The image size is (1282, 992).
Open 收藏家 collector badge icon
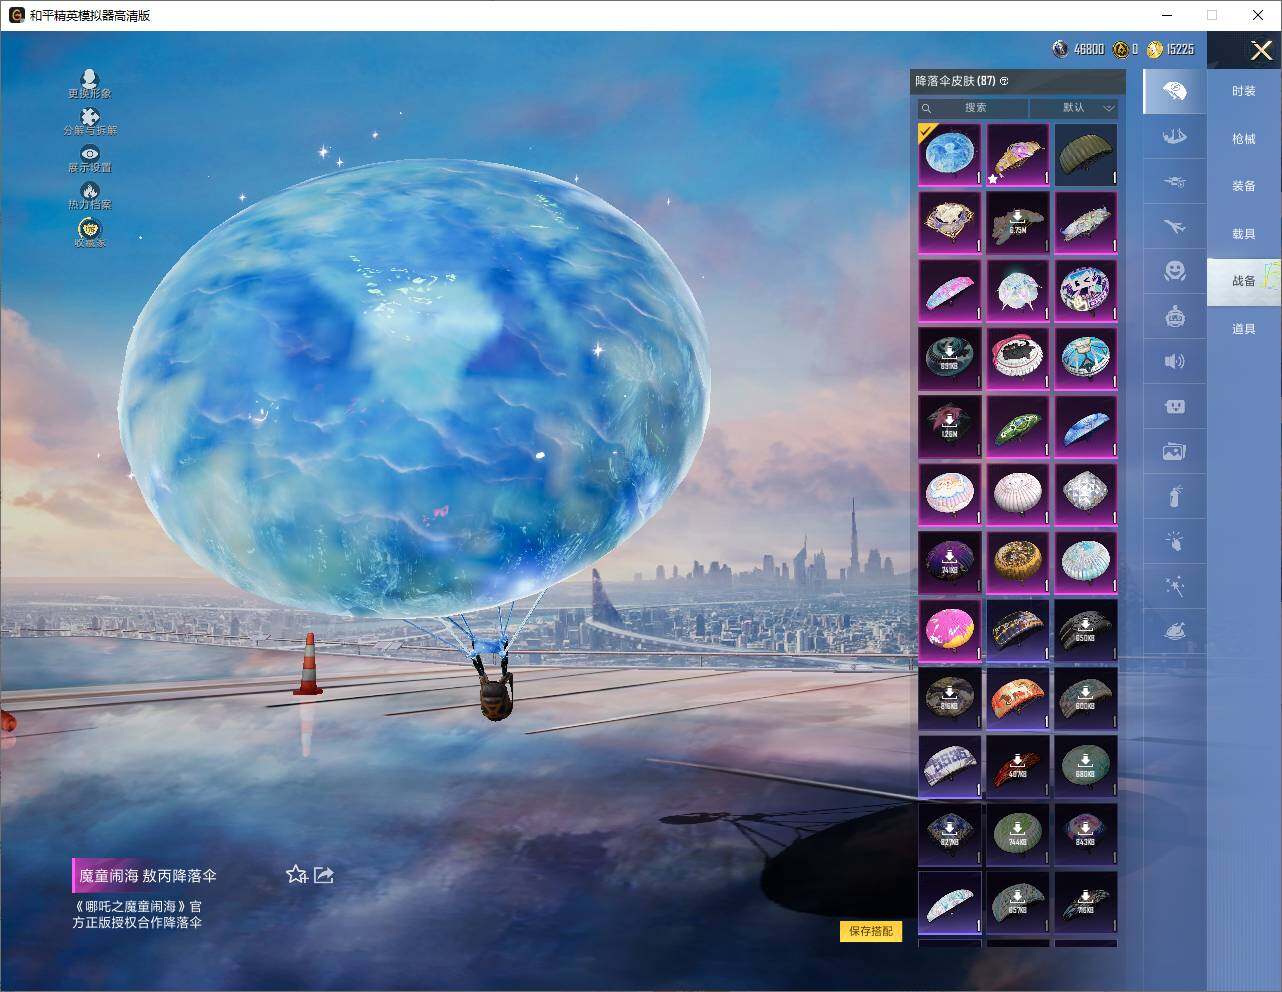coord(90,233)
